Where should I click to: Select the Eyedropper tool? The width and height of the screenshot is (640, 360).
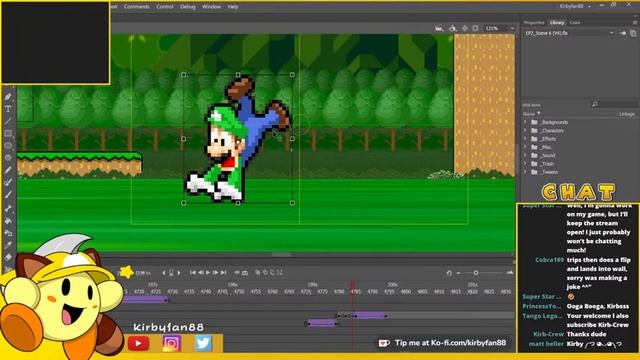(8, 245)
